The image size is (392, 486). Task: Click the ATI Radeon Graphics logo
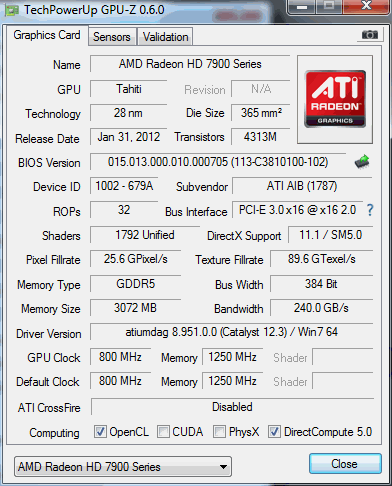point(335,99)
